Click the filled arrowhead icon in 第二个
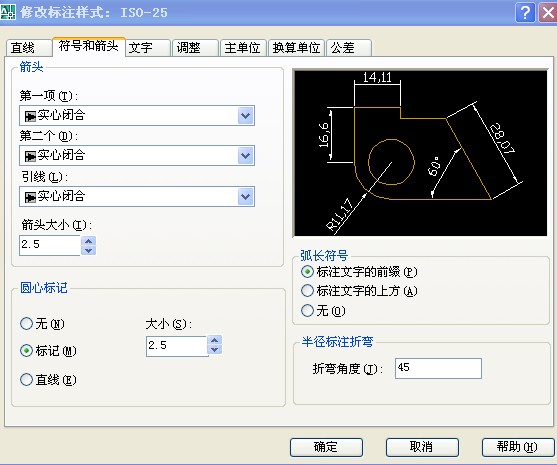This screenshot has height=465, width=557. [30, 156]
